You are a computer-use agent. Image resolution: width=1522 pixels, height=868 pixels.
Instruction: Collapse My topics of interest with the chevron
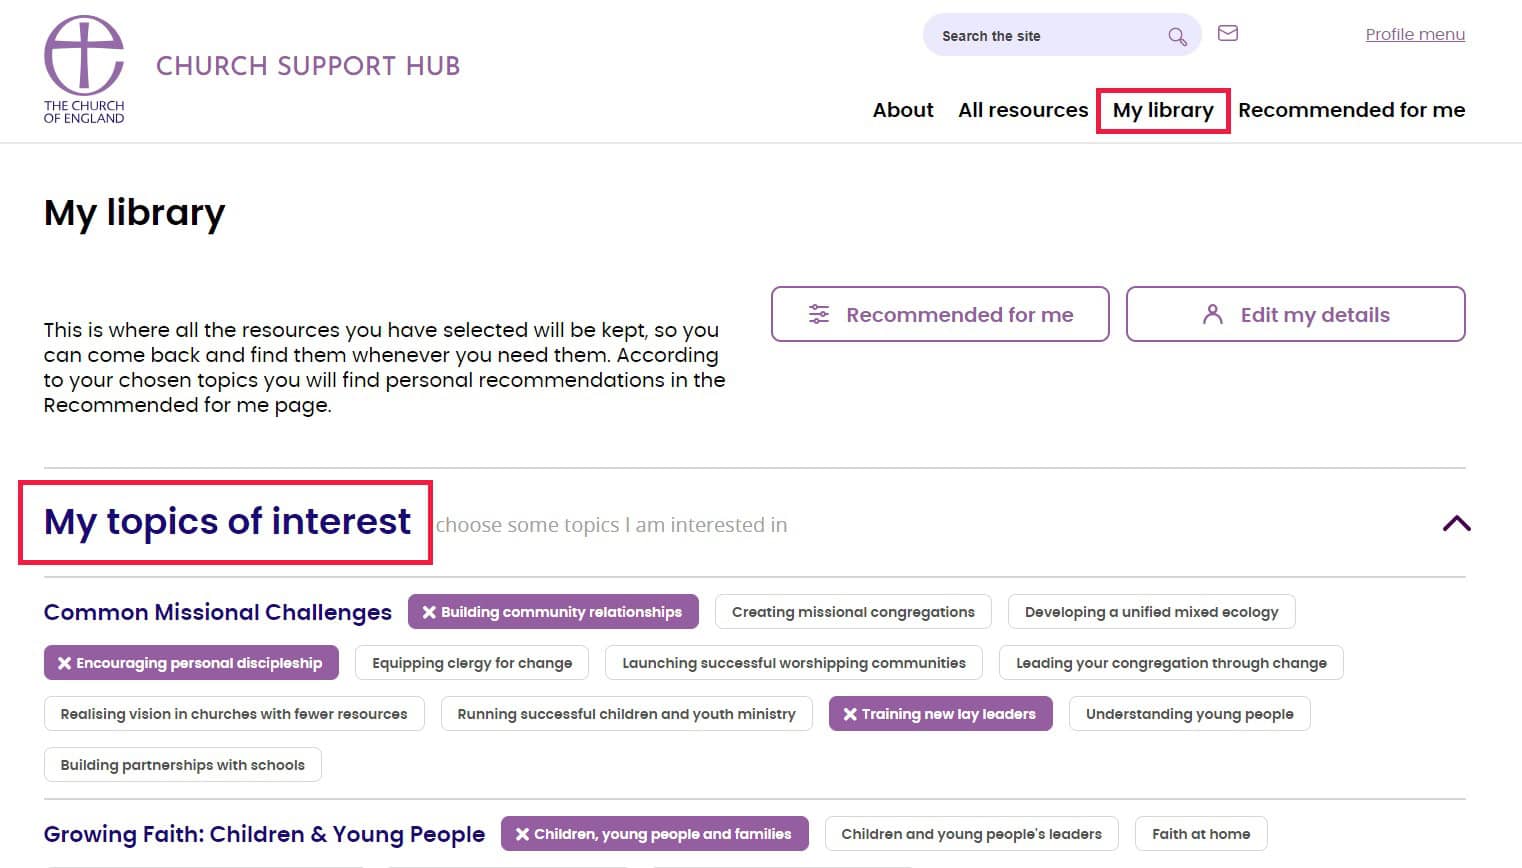[x=1457, y=523]
